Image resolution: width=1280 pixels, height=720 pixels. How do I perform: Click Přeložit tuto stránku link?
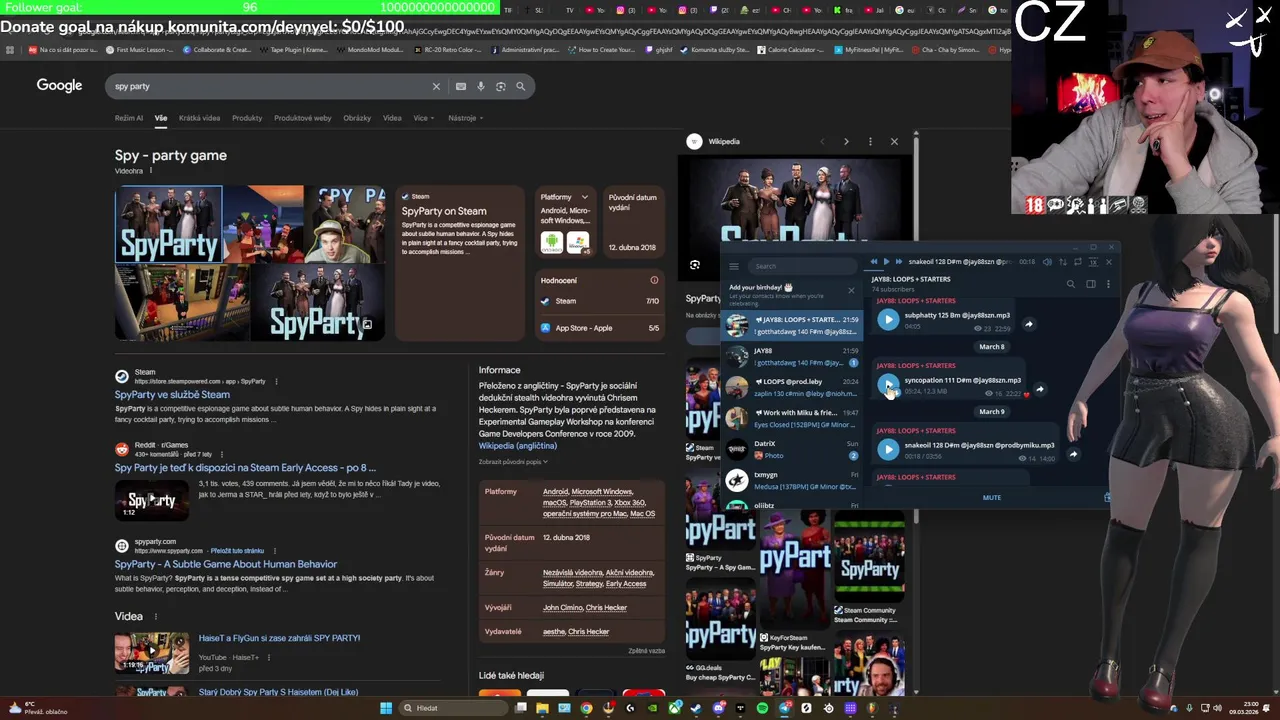[237, 551]
